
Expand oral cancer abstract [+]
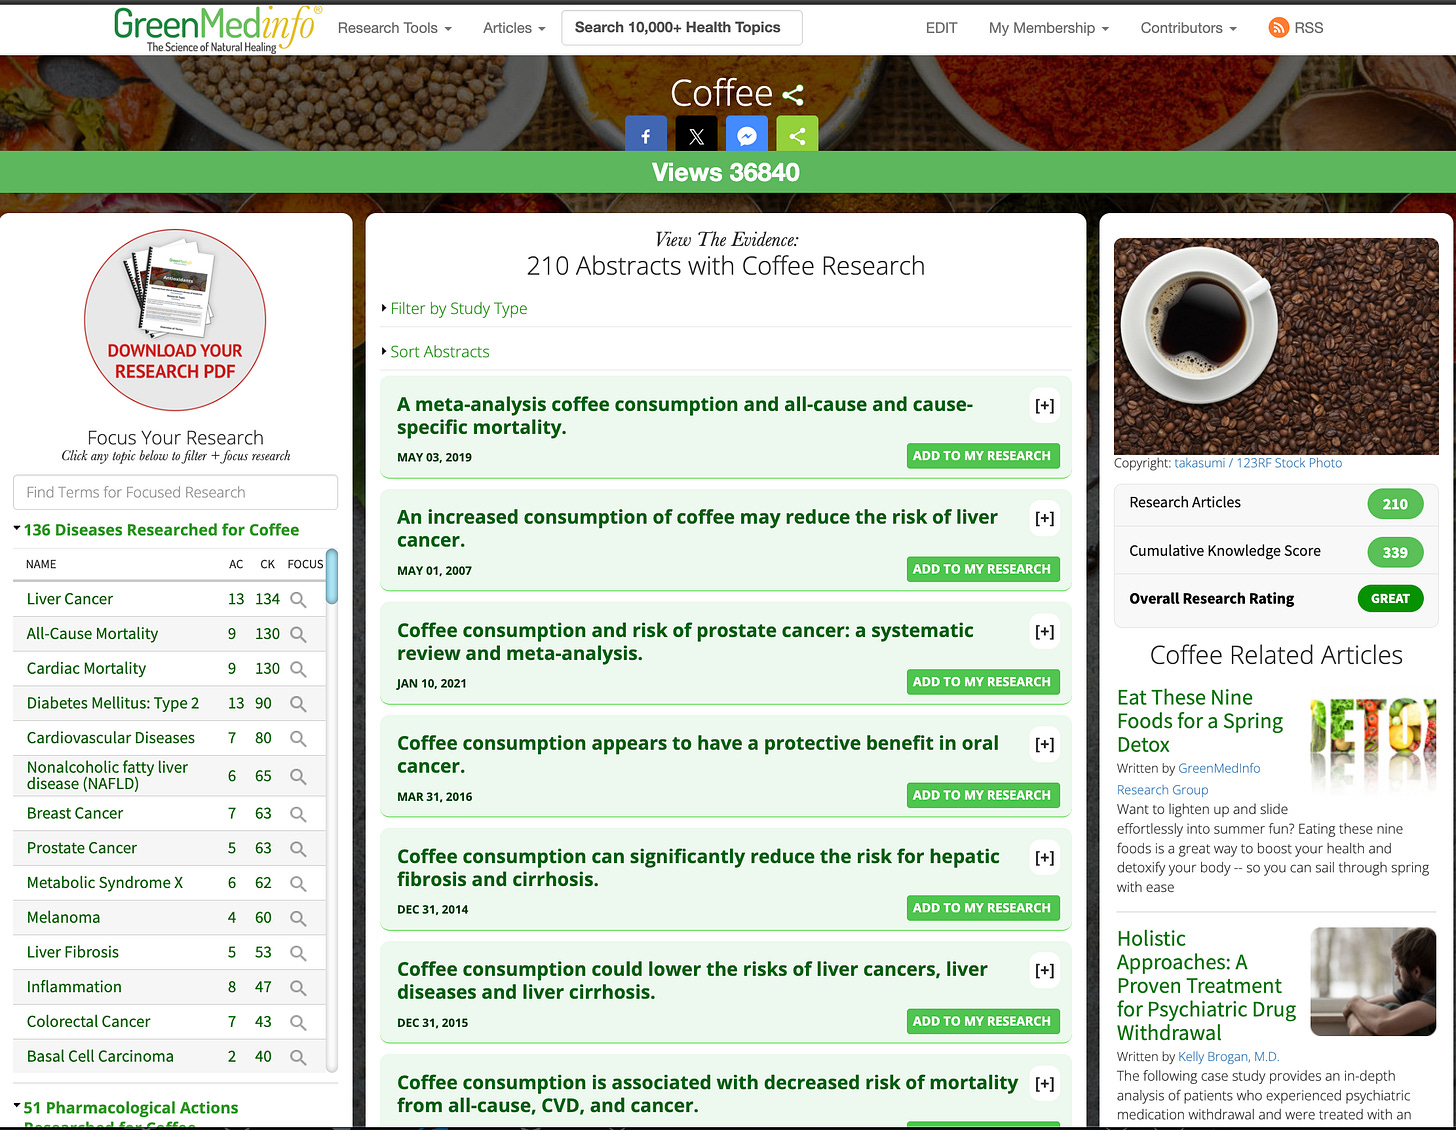[1045, 745]
